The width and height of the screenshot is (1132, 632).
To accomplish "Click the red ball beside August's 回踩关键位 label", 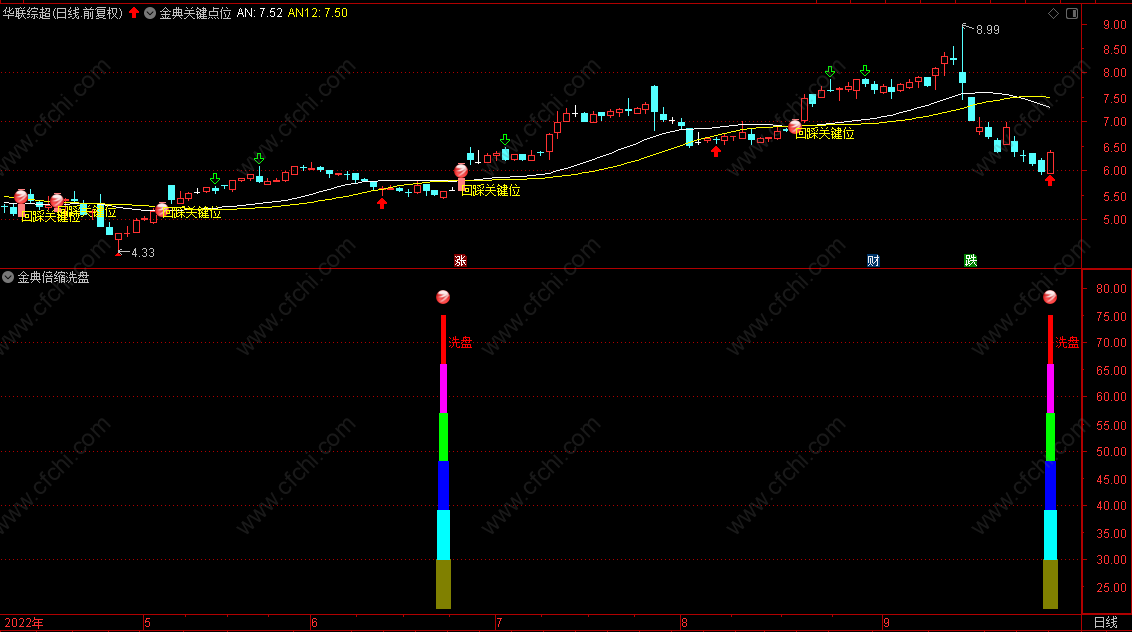I will pyautogui.click(x=795, y=126).
